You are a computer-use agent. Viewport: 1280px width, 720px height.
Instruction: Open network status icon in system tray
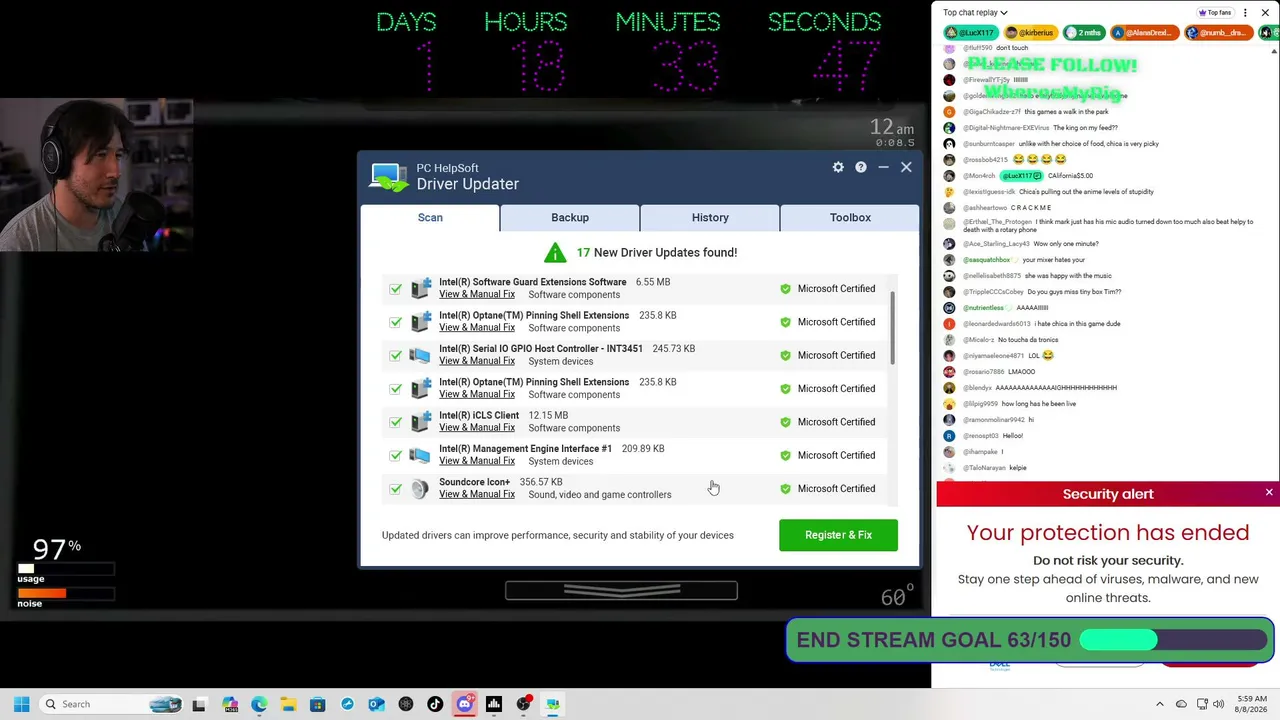pyautogui.click(x=1202, y=704)
